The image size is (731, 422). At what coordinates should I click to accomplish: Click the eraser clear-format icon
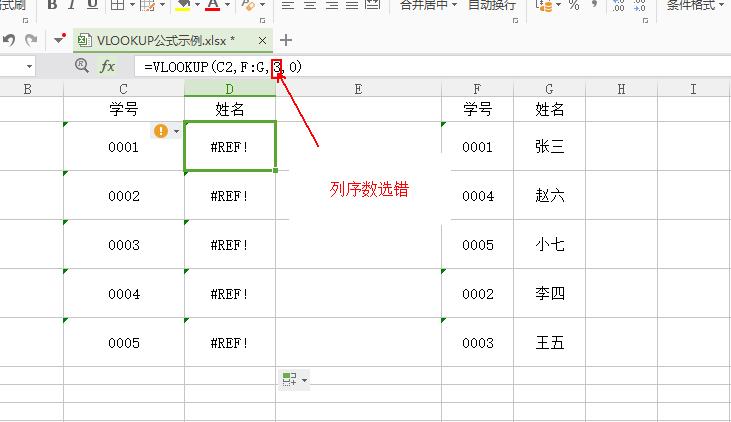point(248,5)
